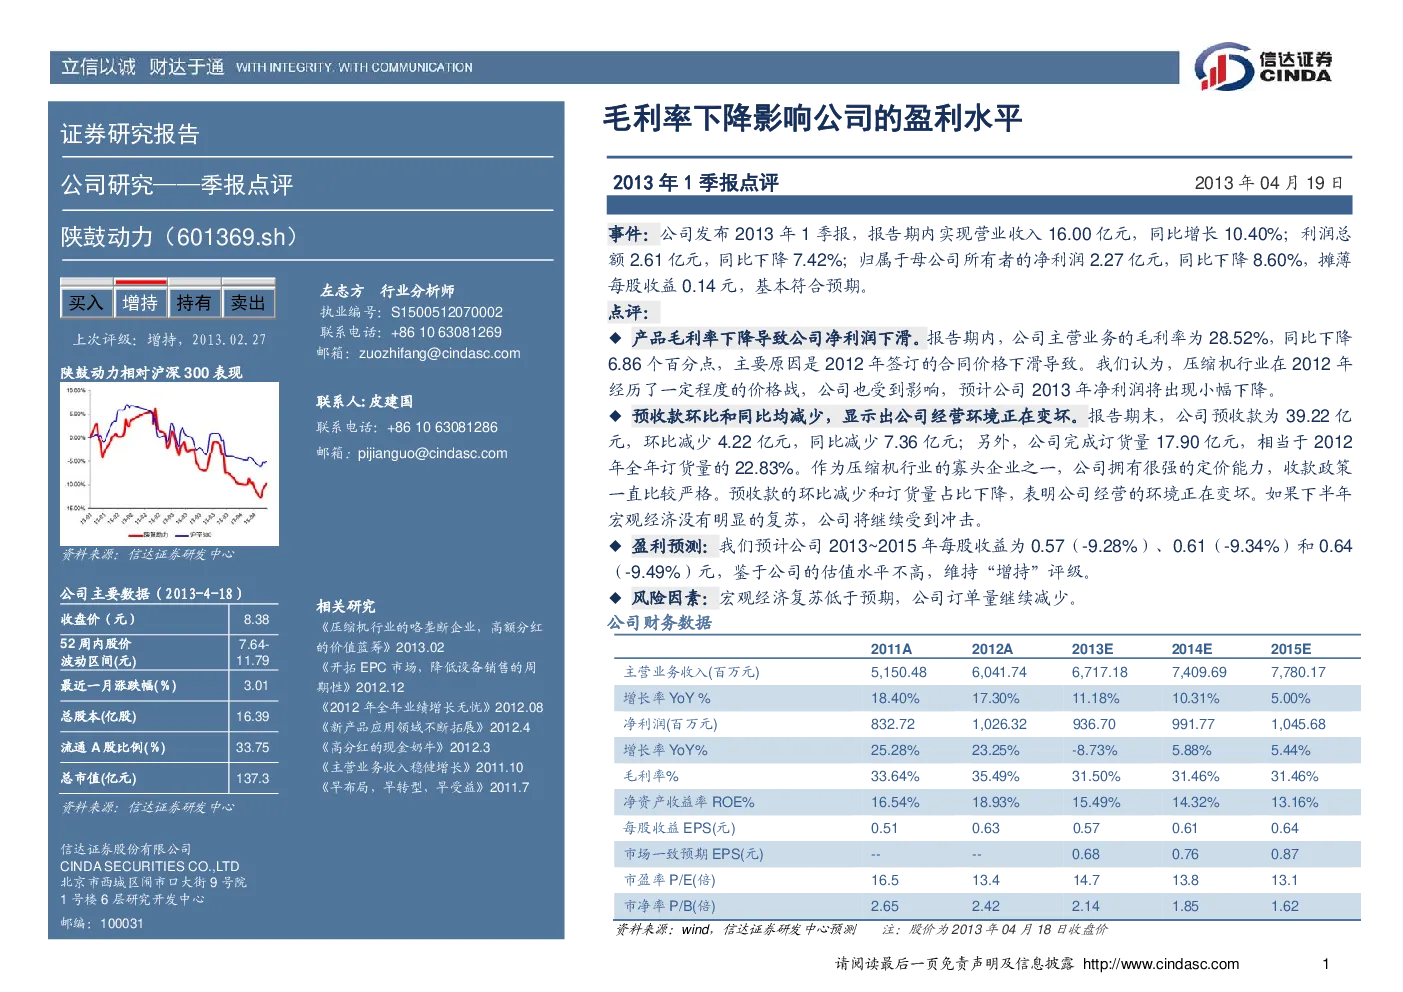Click phone number +86 10 63081269
Viewport: 1403px width, 992px height.
coord(446,332)
